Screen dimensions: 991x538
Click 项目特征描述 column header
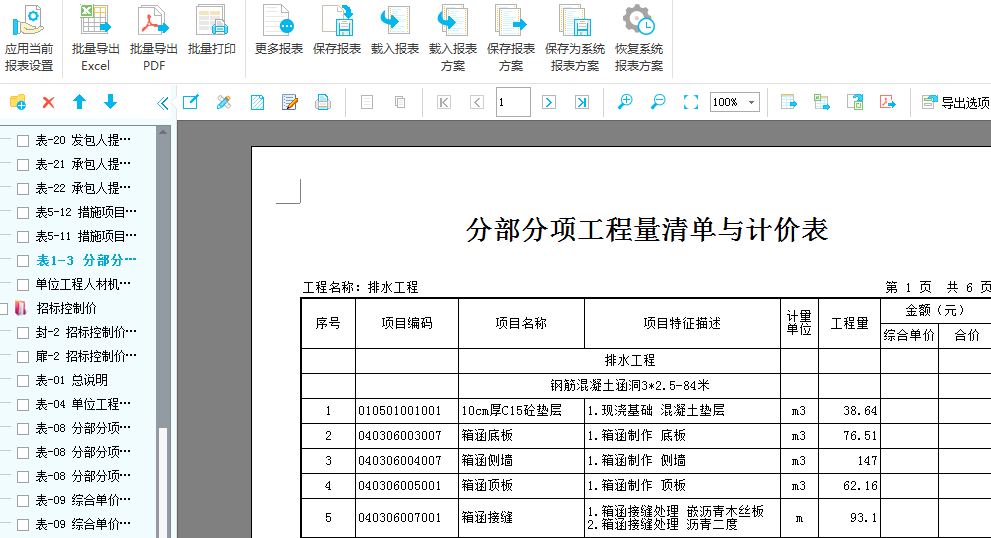[682, 323]
